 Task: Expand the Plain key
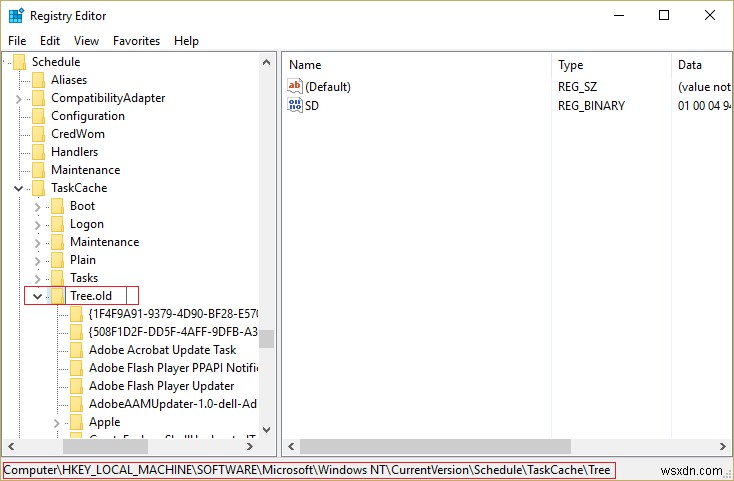pos(37,261)
